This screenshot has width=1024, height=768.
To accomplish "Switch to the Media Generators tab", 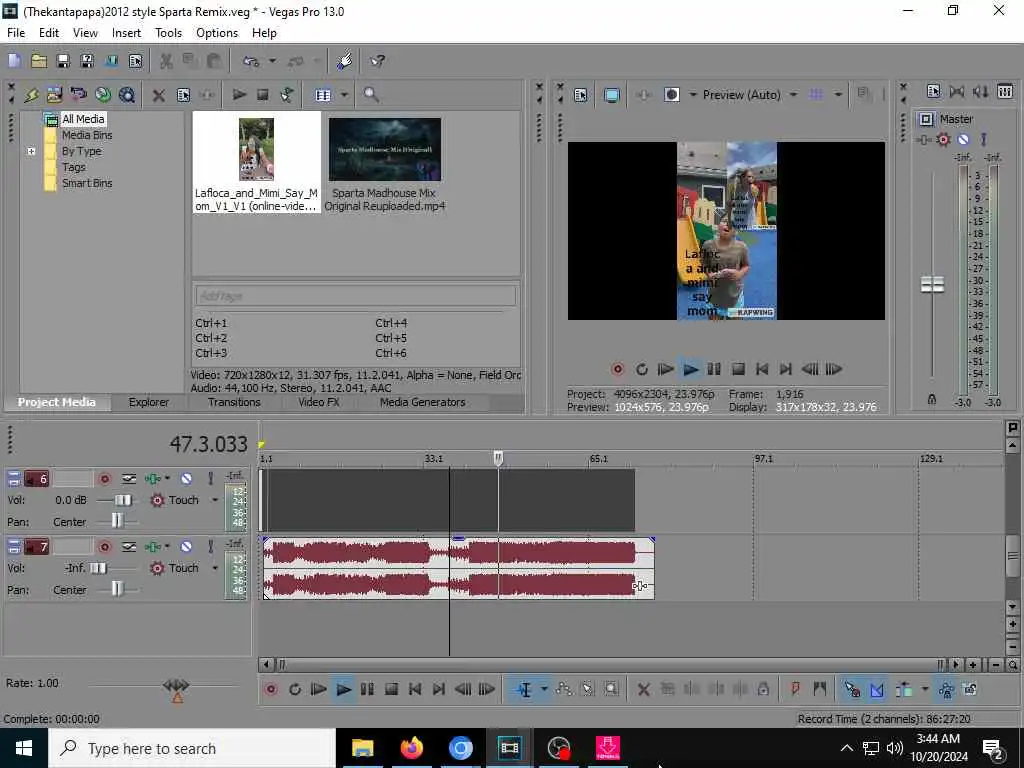I will point(423,402).
